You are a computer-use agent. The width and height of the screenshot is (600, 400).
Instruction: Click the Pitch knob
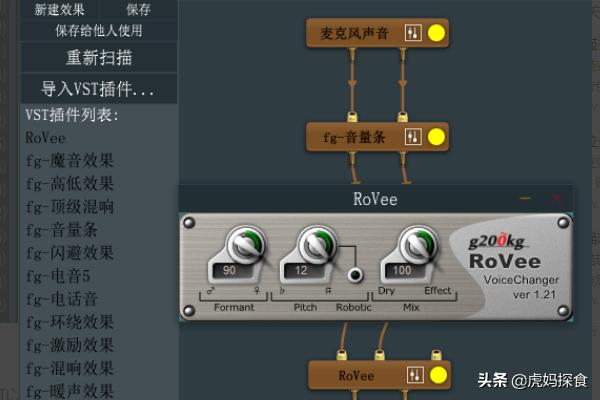coord(317,245)
